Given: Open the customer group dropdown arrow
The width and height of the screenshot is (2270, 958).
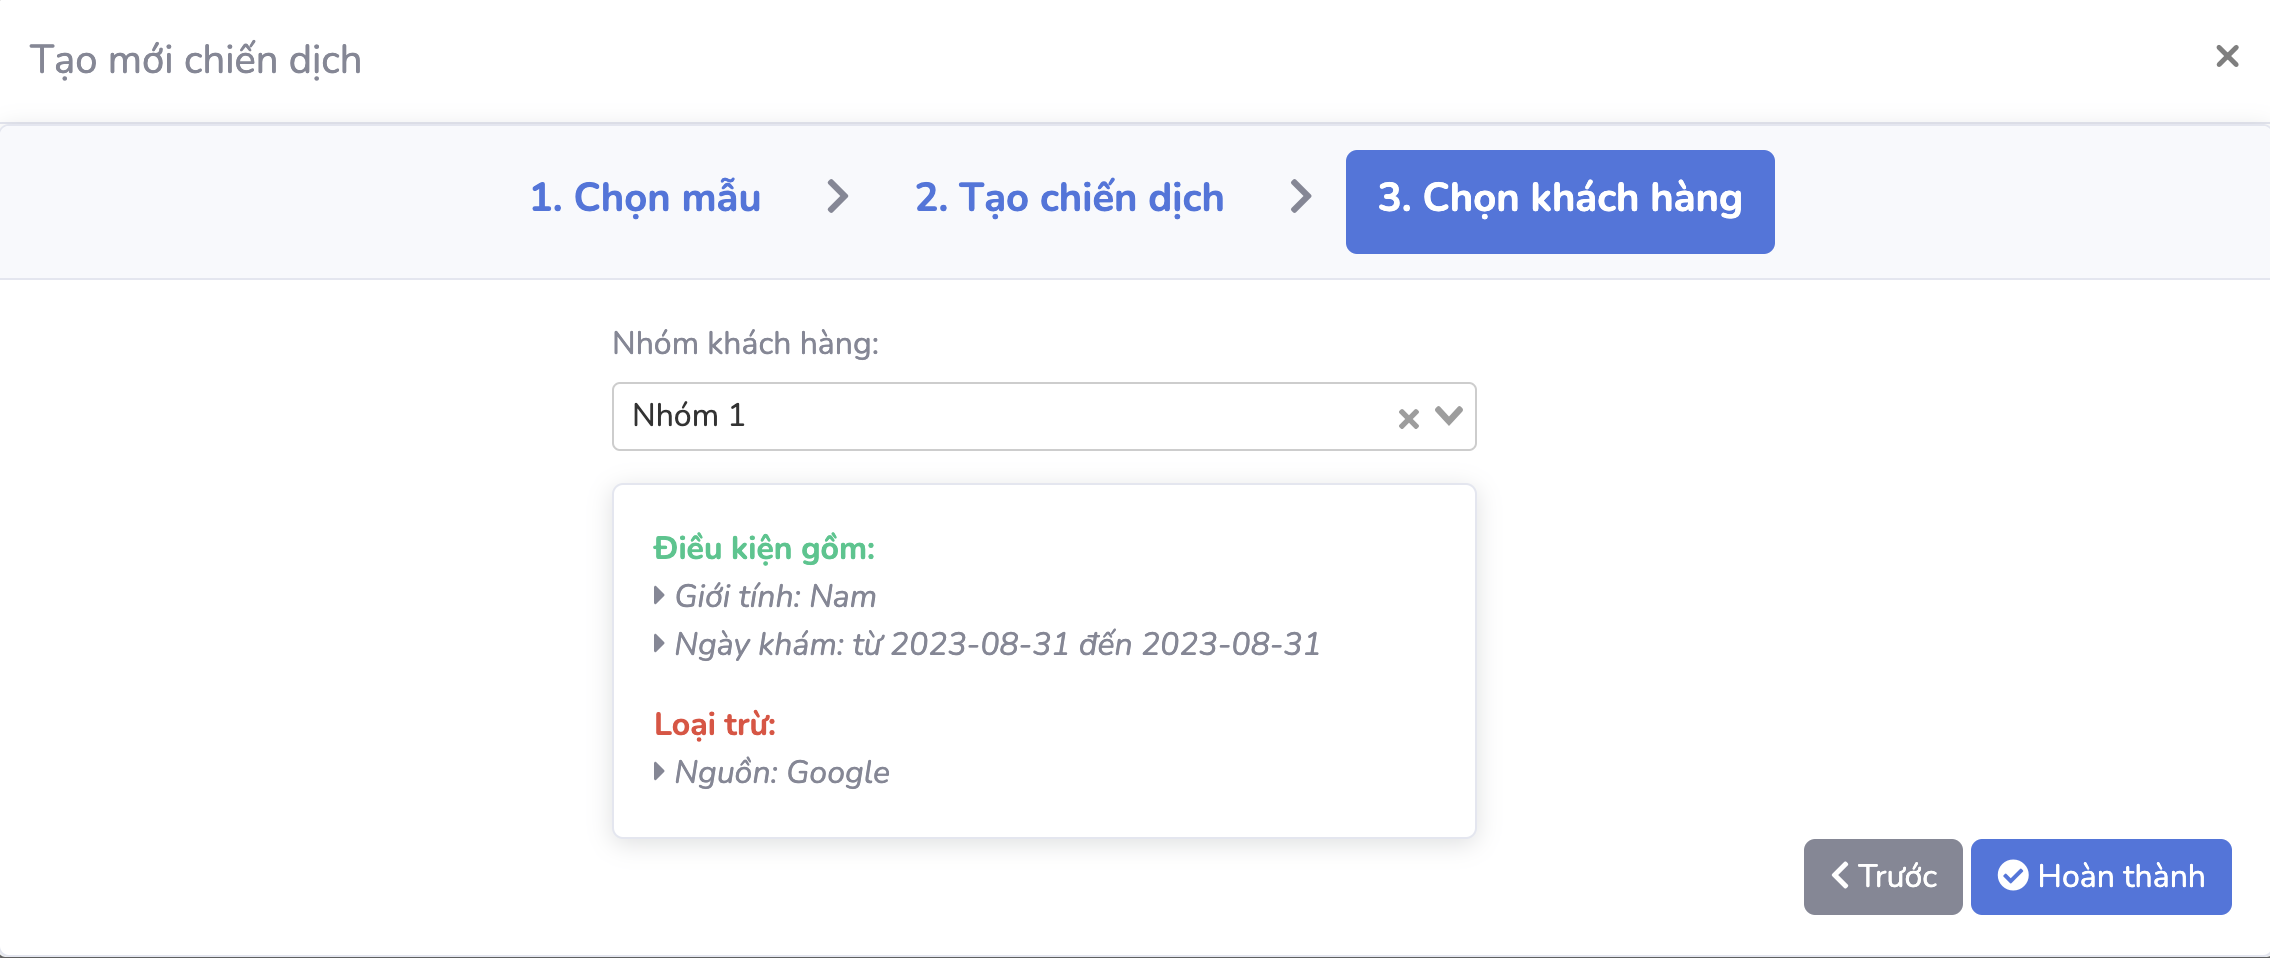Looking at the screenshot, I should point(1448,416).
